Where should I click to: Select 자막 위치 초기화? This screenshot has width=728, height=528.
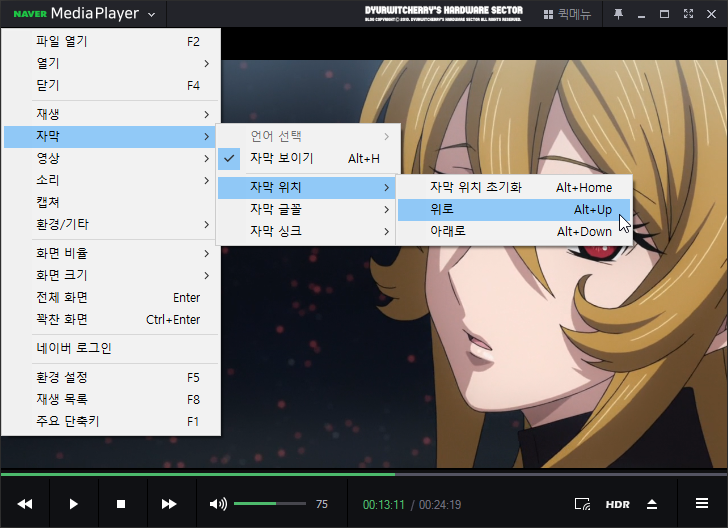pyautogui.click(x=514, y=188)
